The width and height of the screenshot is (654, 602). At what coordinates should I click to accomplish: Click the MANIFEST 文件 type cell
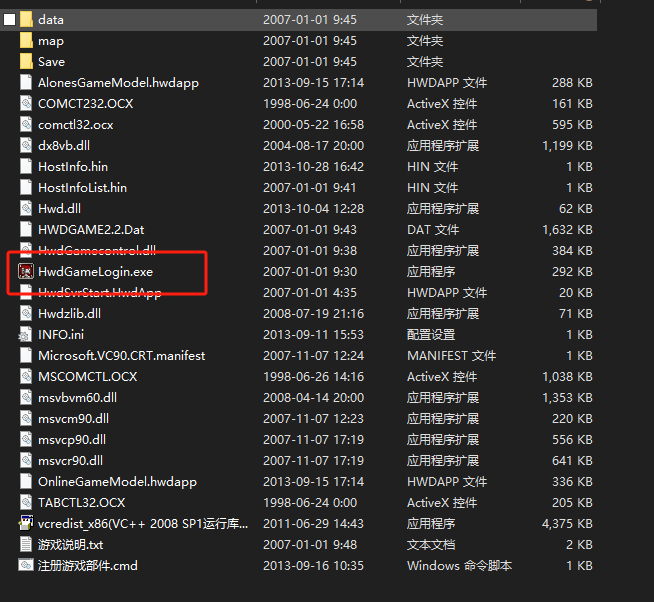tap(451, 355)
